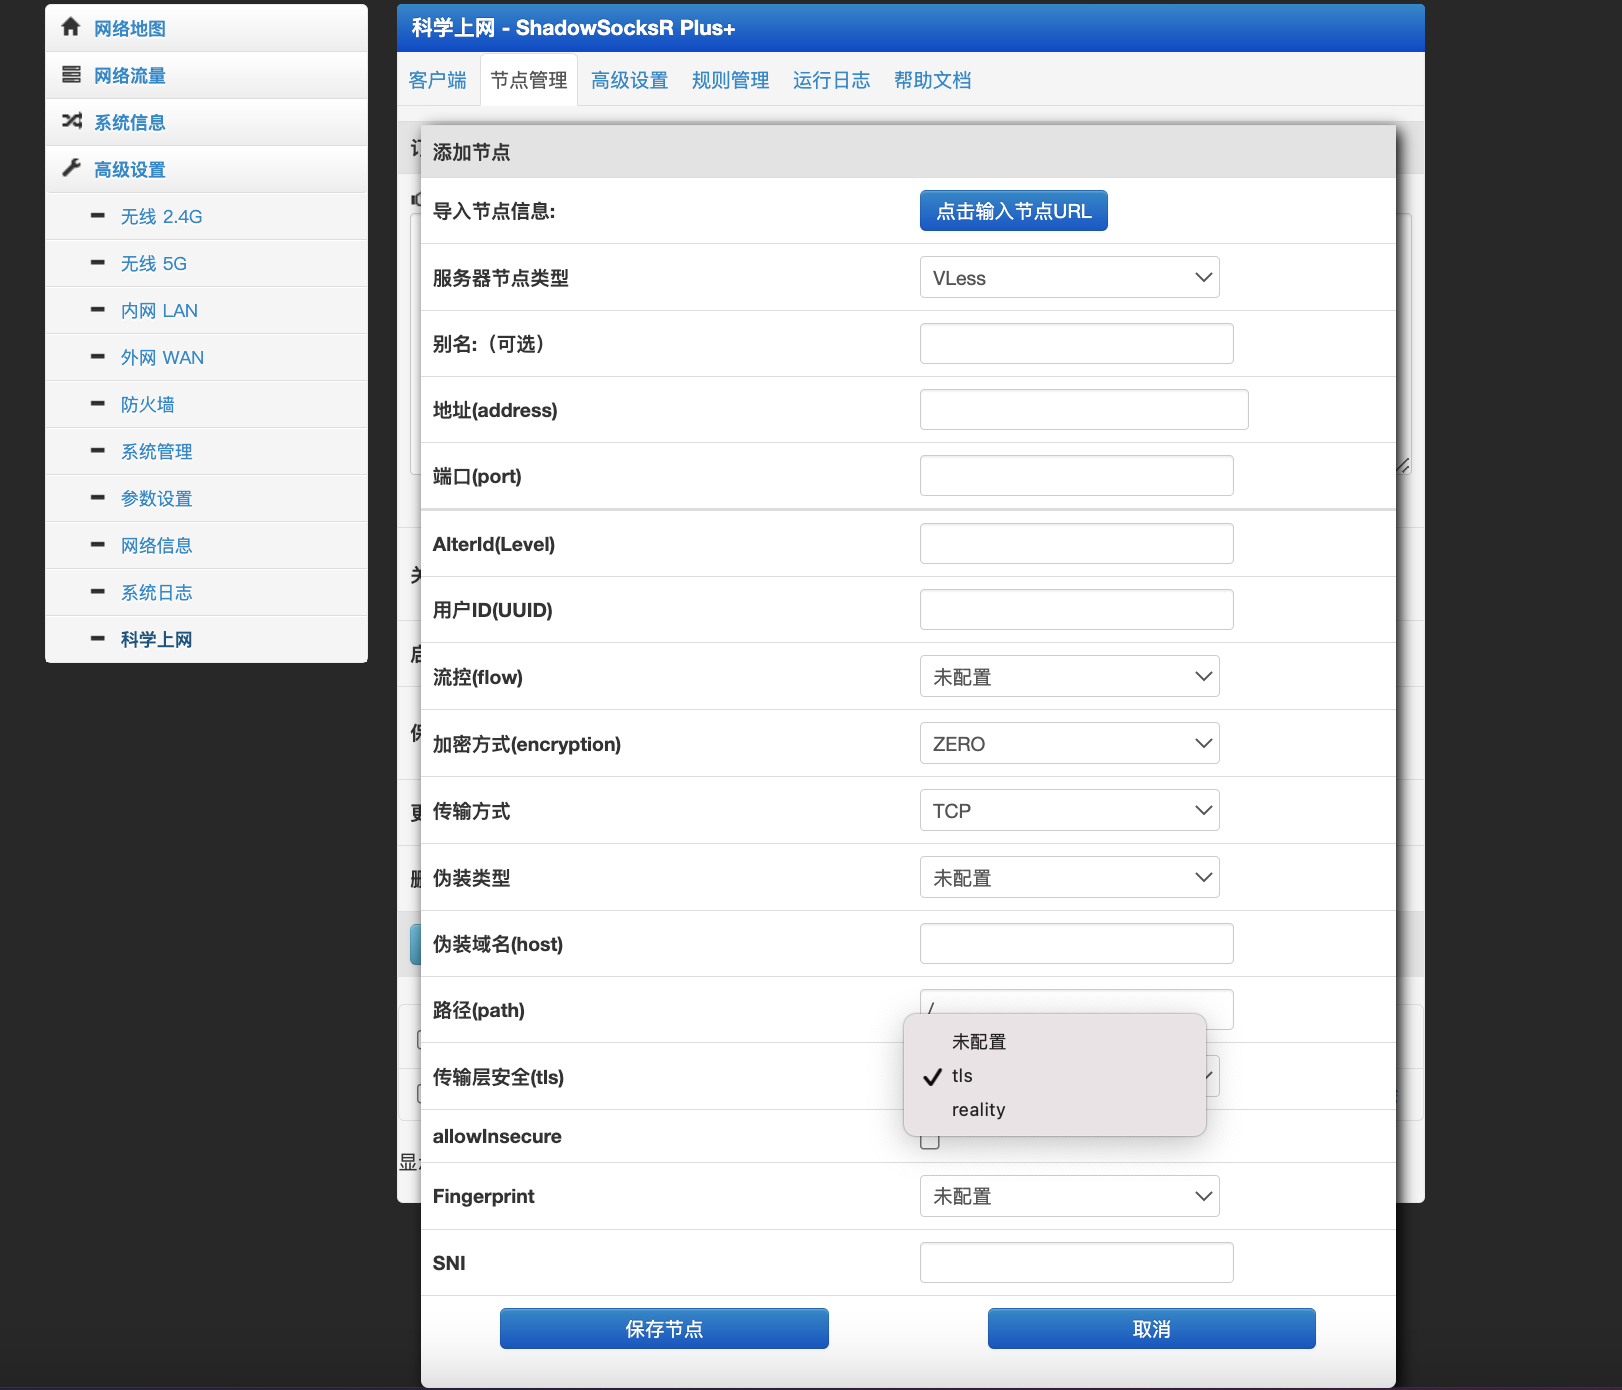
Task: Open the 伪装类型 dropdown
Action: 1070,877
